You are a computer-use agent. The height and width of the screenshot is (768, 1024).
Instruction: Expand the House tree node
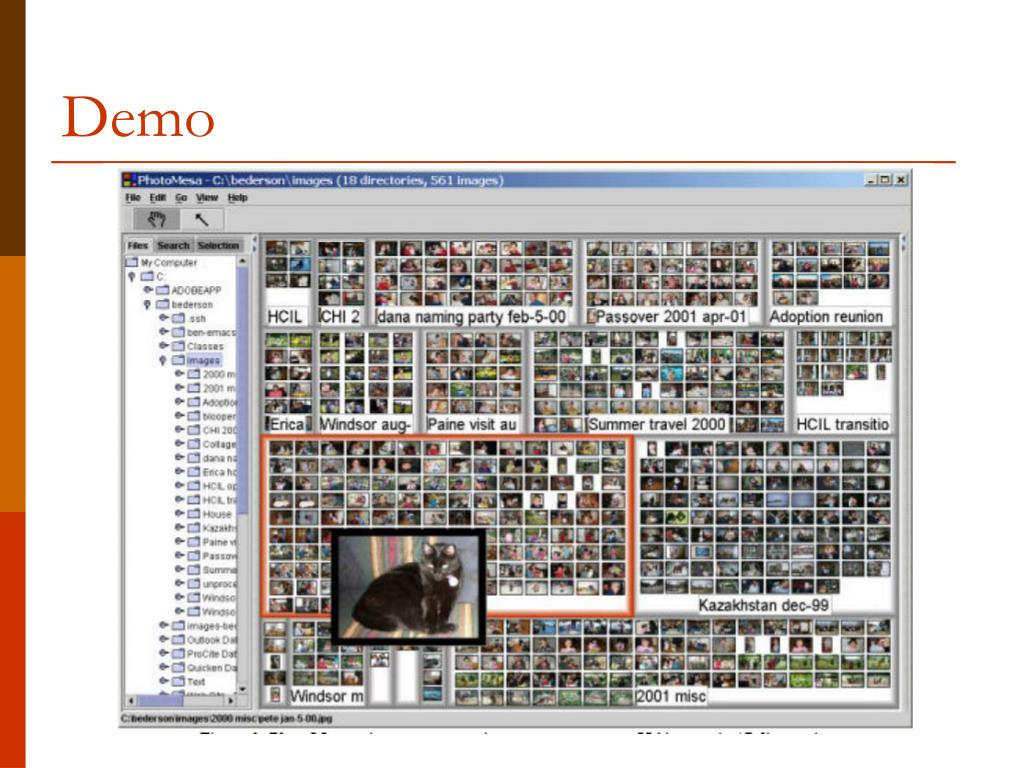tap(180, 514)
